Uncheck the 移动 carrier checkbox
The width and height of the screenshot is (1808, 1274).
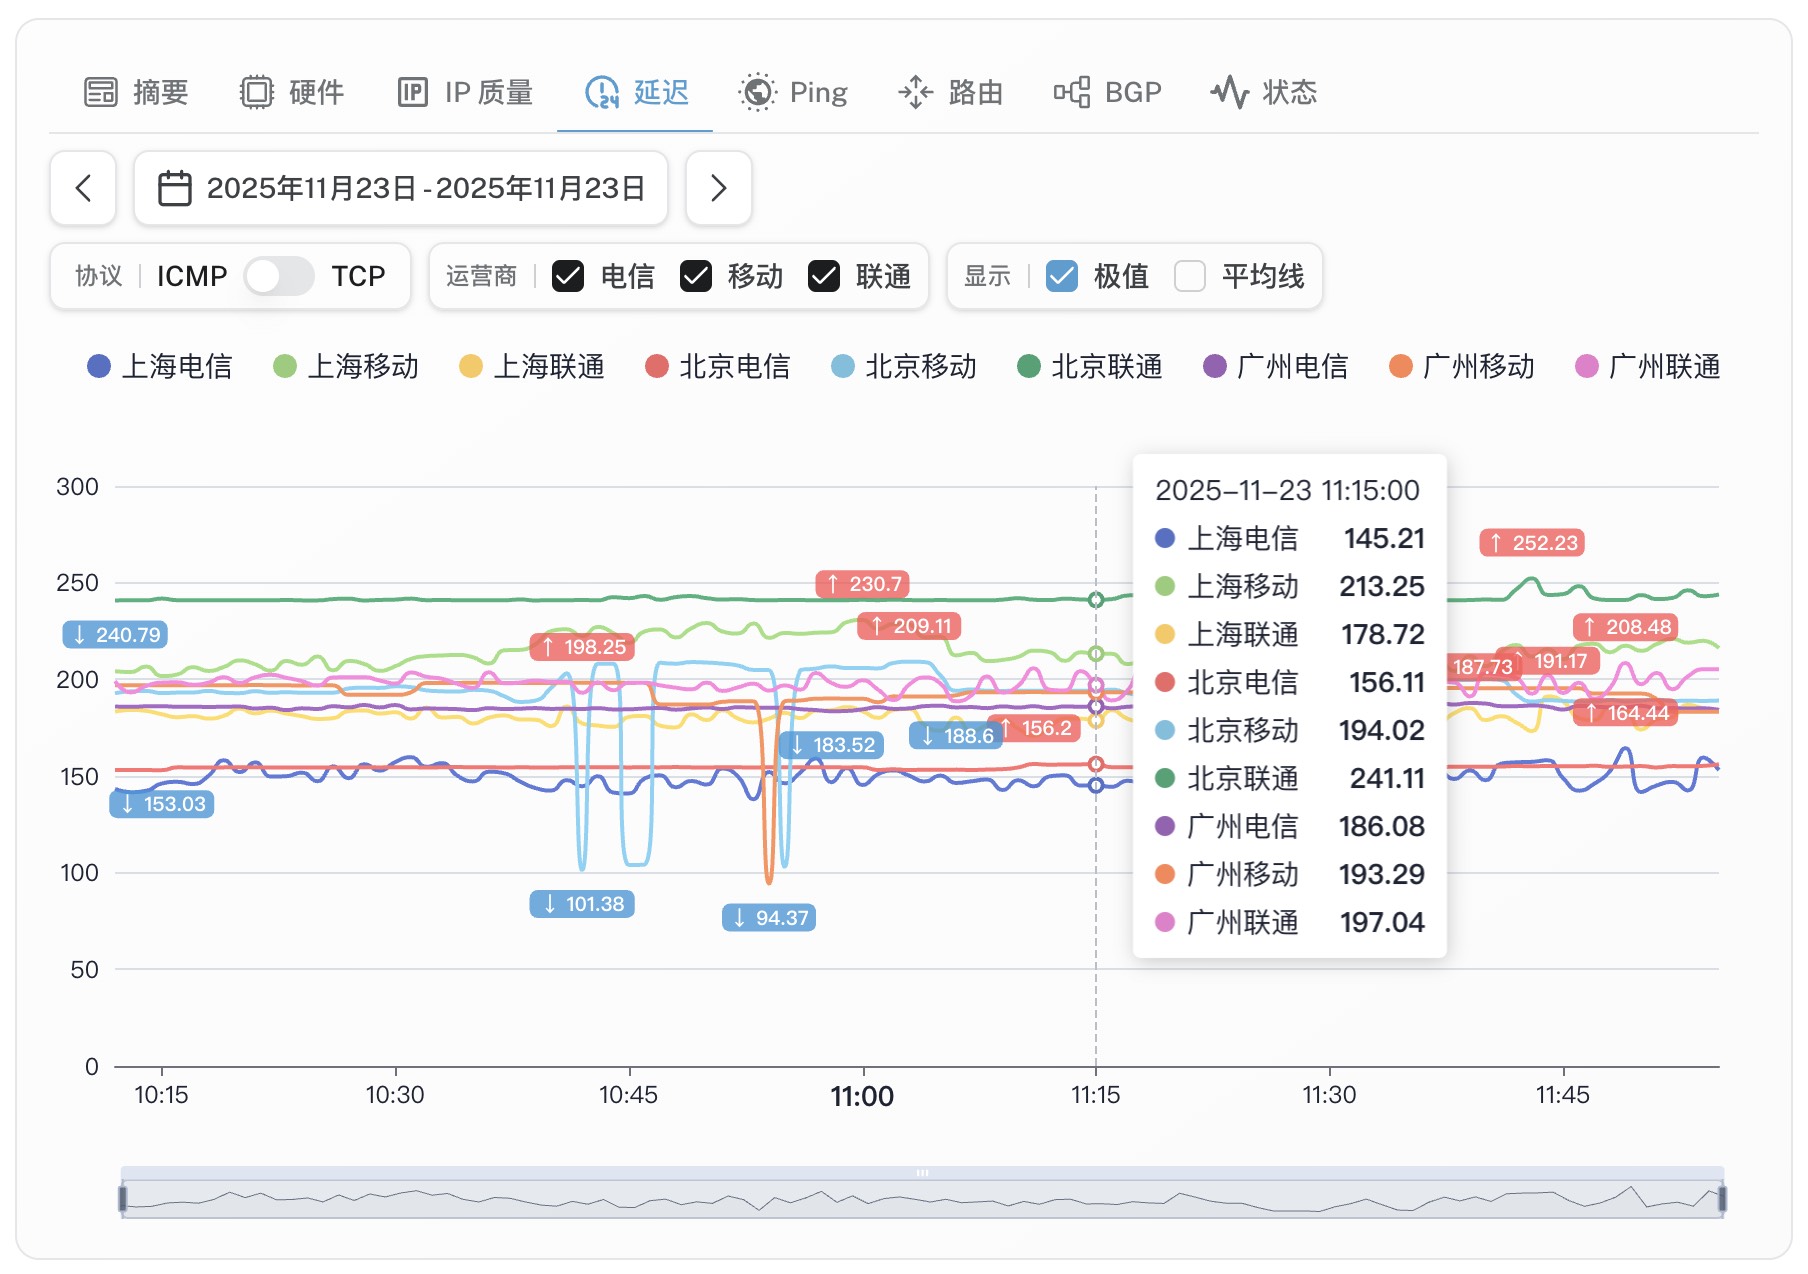click(x=696, y=276)
